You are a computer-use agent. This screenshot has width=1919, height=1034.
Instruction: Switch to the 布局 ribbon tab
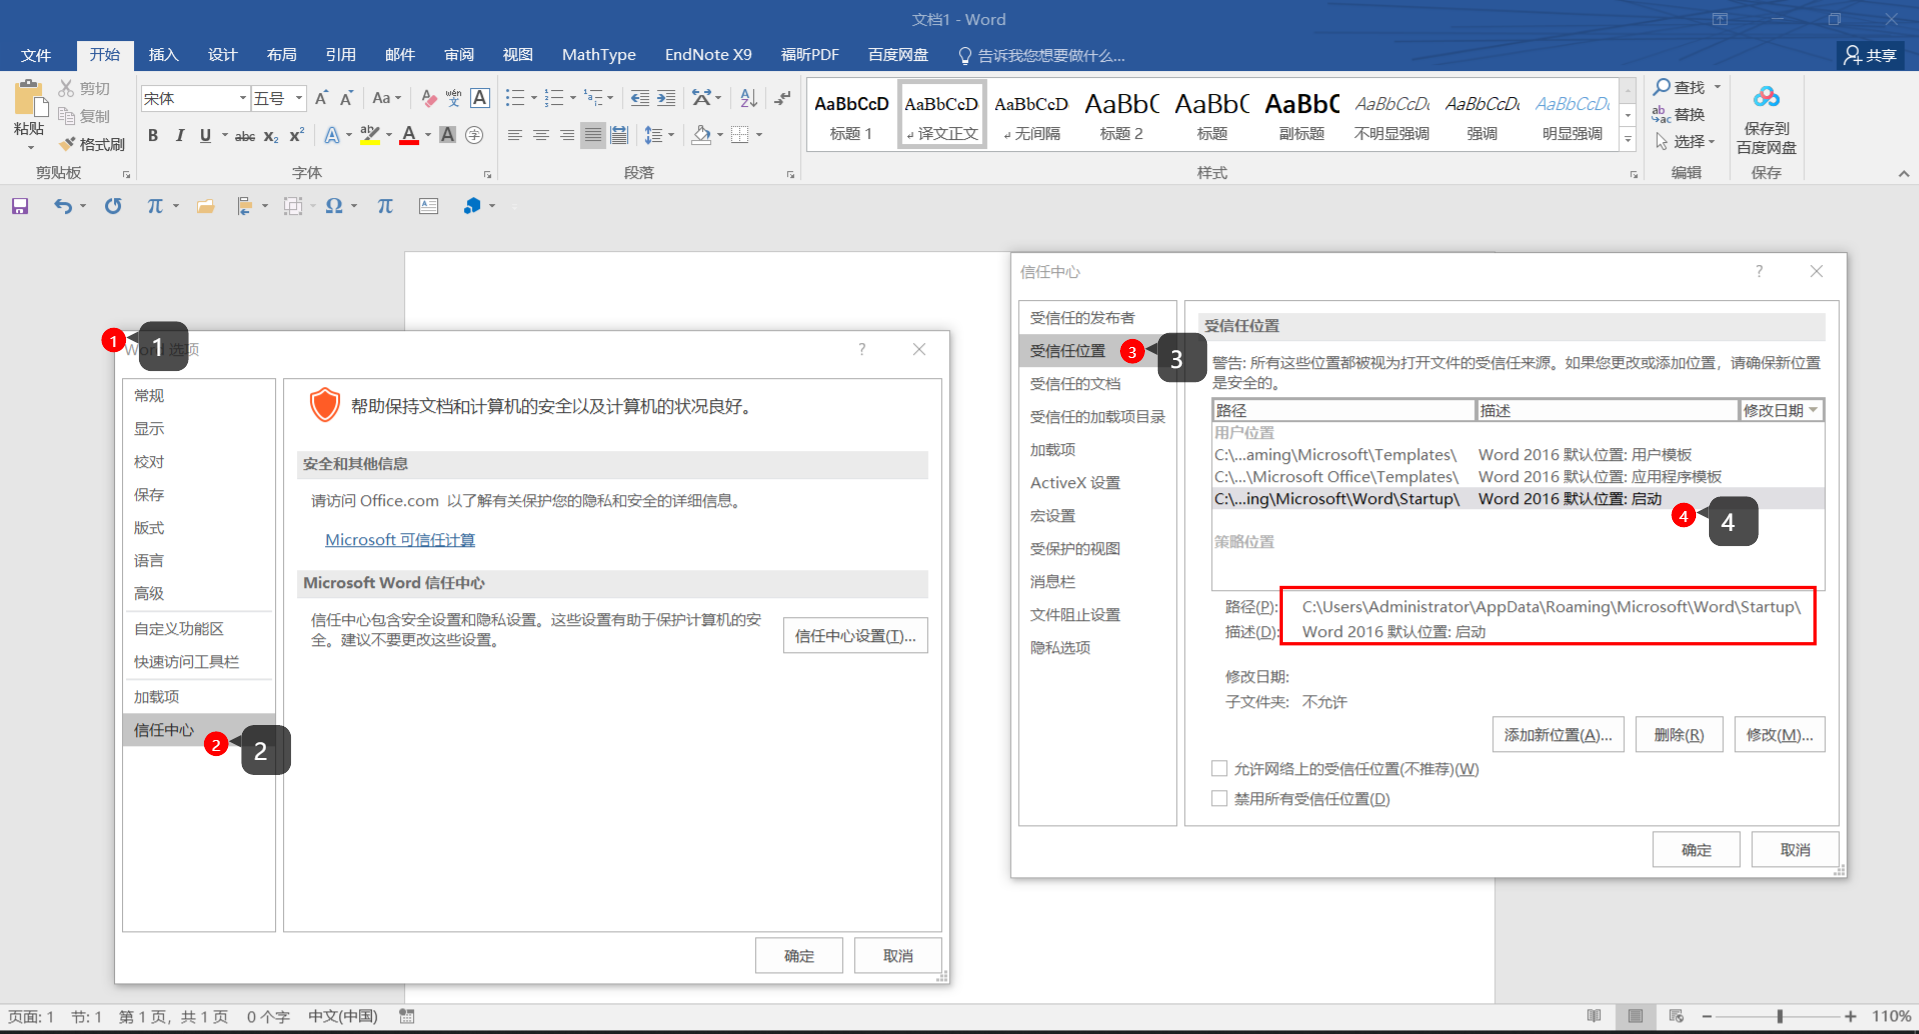pos(282,55)
